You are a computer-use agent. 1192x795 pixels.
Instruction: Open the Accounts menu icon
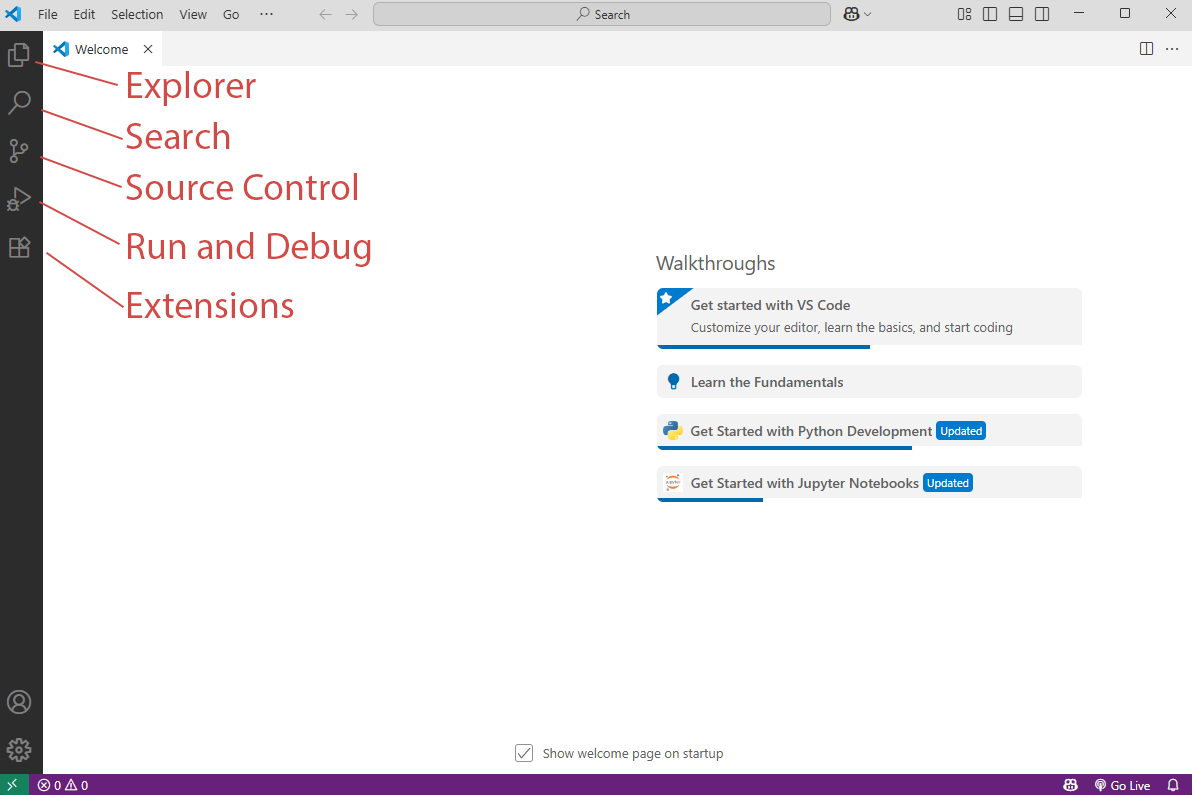tap(19, 702)
